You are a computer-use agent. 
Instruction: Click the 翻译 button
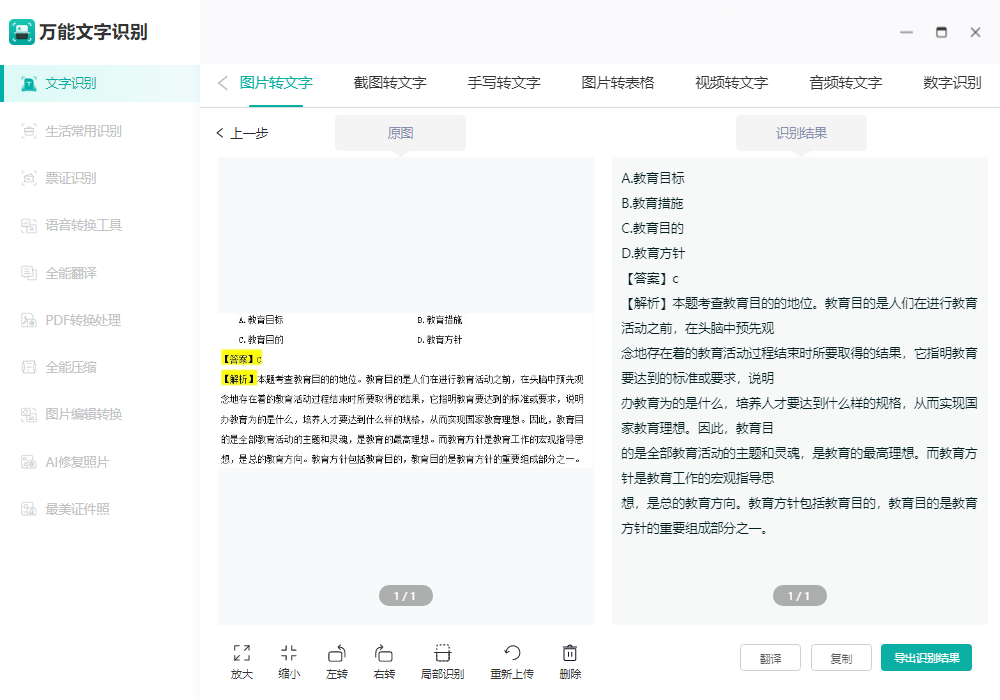[x=770, y=658]
